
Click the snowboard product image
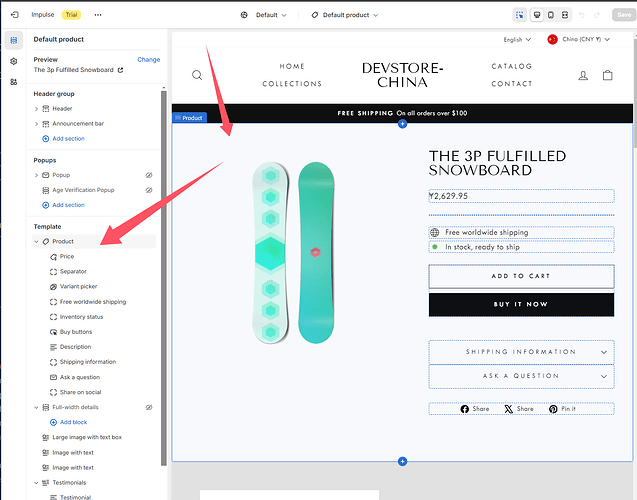pos(293,253)
